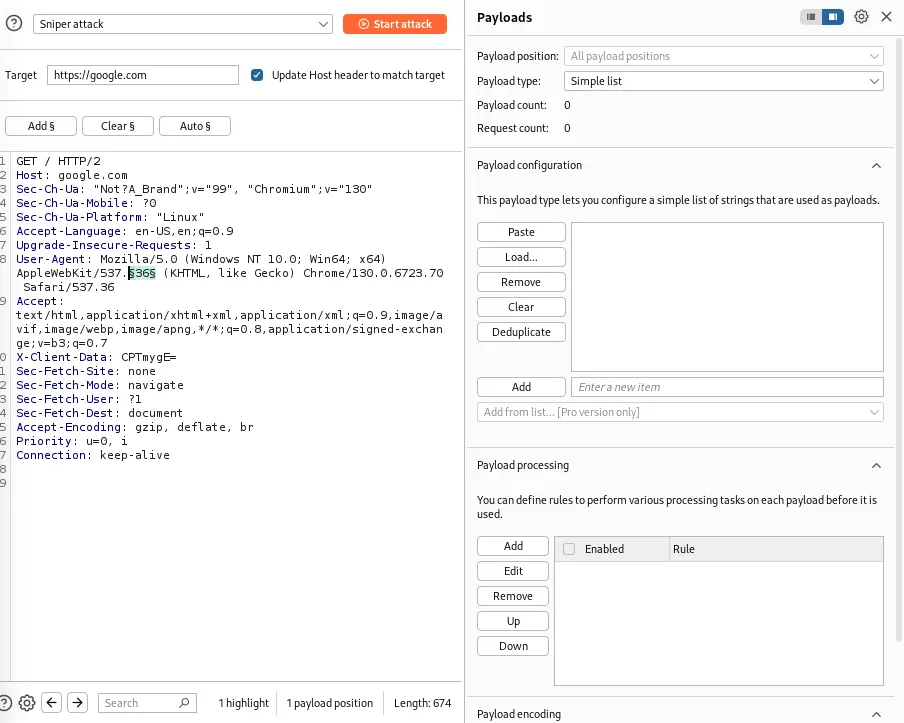Collapse the Payload configuration section
904x723 pixels.
click(x=876, y=165)
